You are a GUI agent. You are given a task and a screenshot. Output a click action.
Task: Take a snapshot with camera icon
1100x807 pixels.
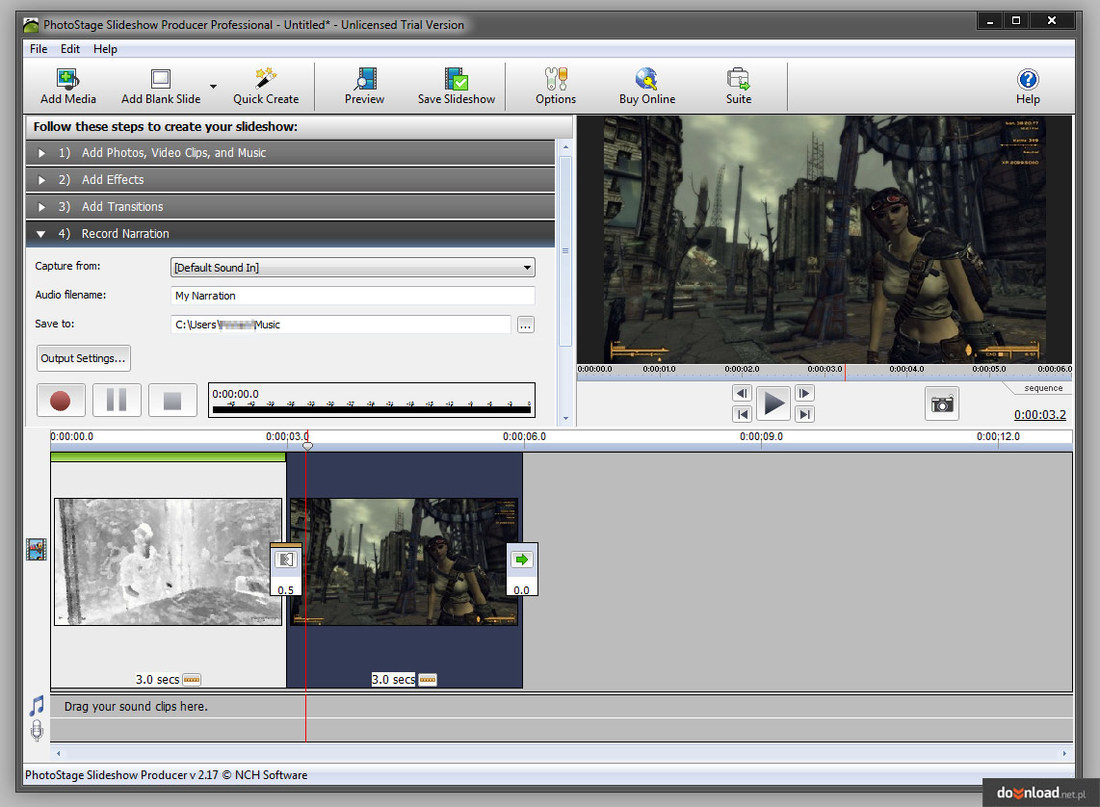coord(941,404)
